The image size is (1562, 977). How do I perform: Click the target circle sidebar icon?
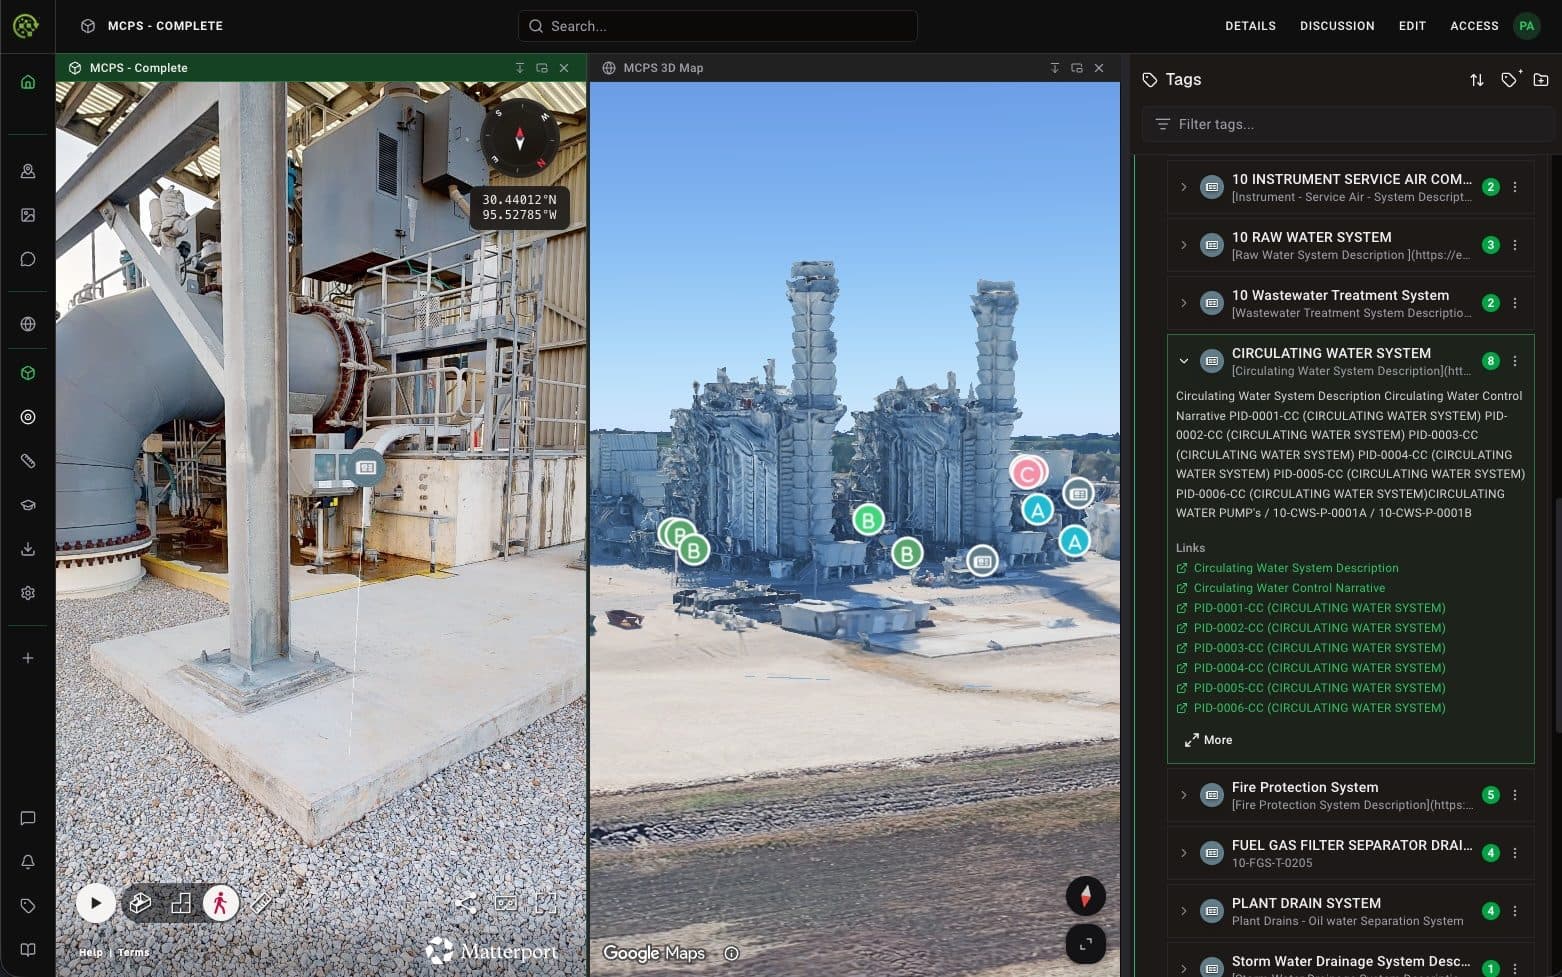(x=28, y=417)
